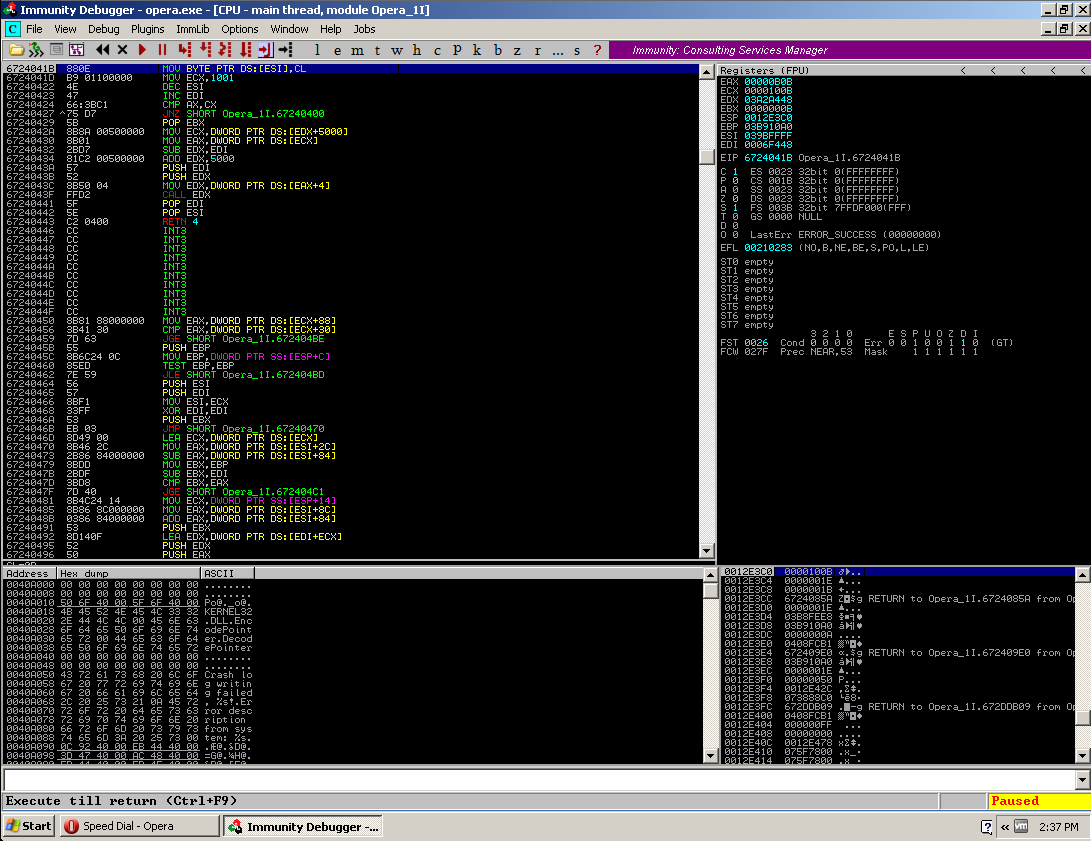Screen dimensions: 1091x841
Task: Open the Python shell window icon
Action: pos(56,50)
